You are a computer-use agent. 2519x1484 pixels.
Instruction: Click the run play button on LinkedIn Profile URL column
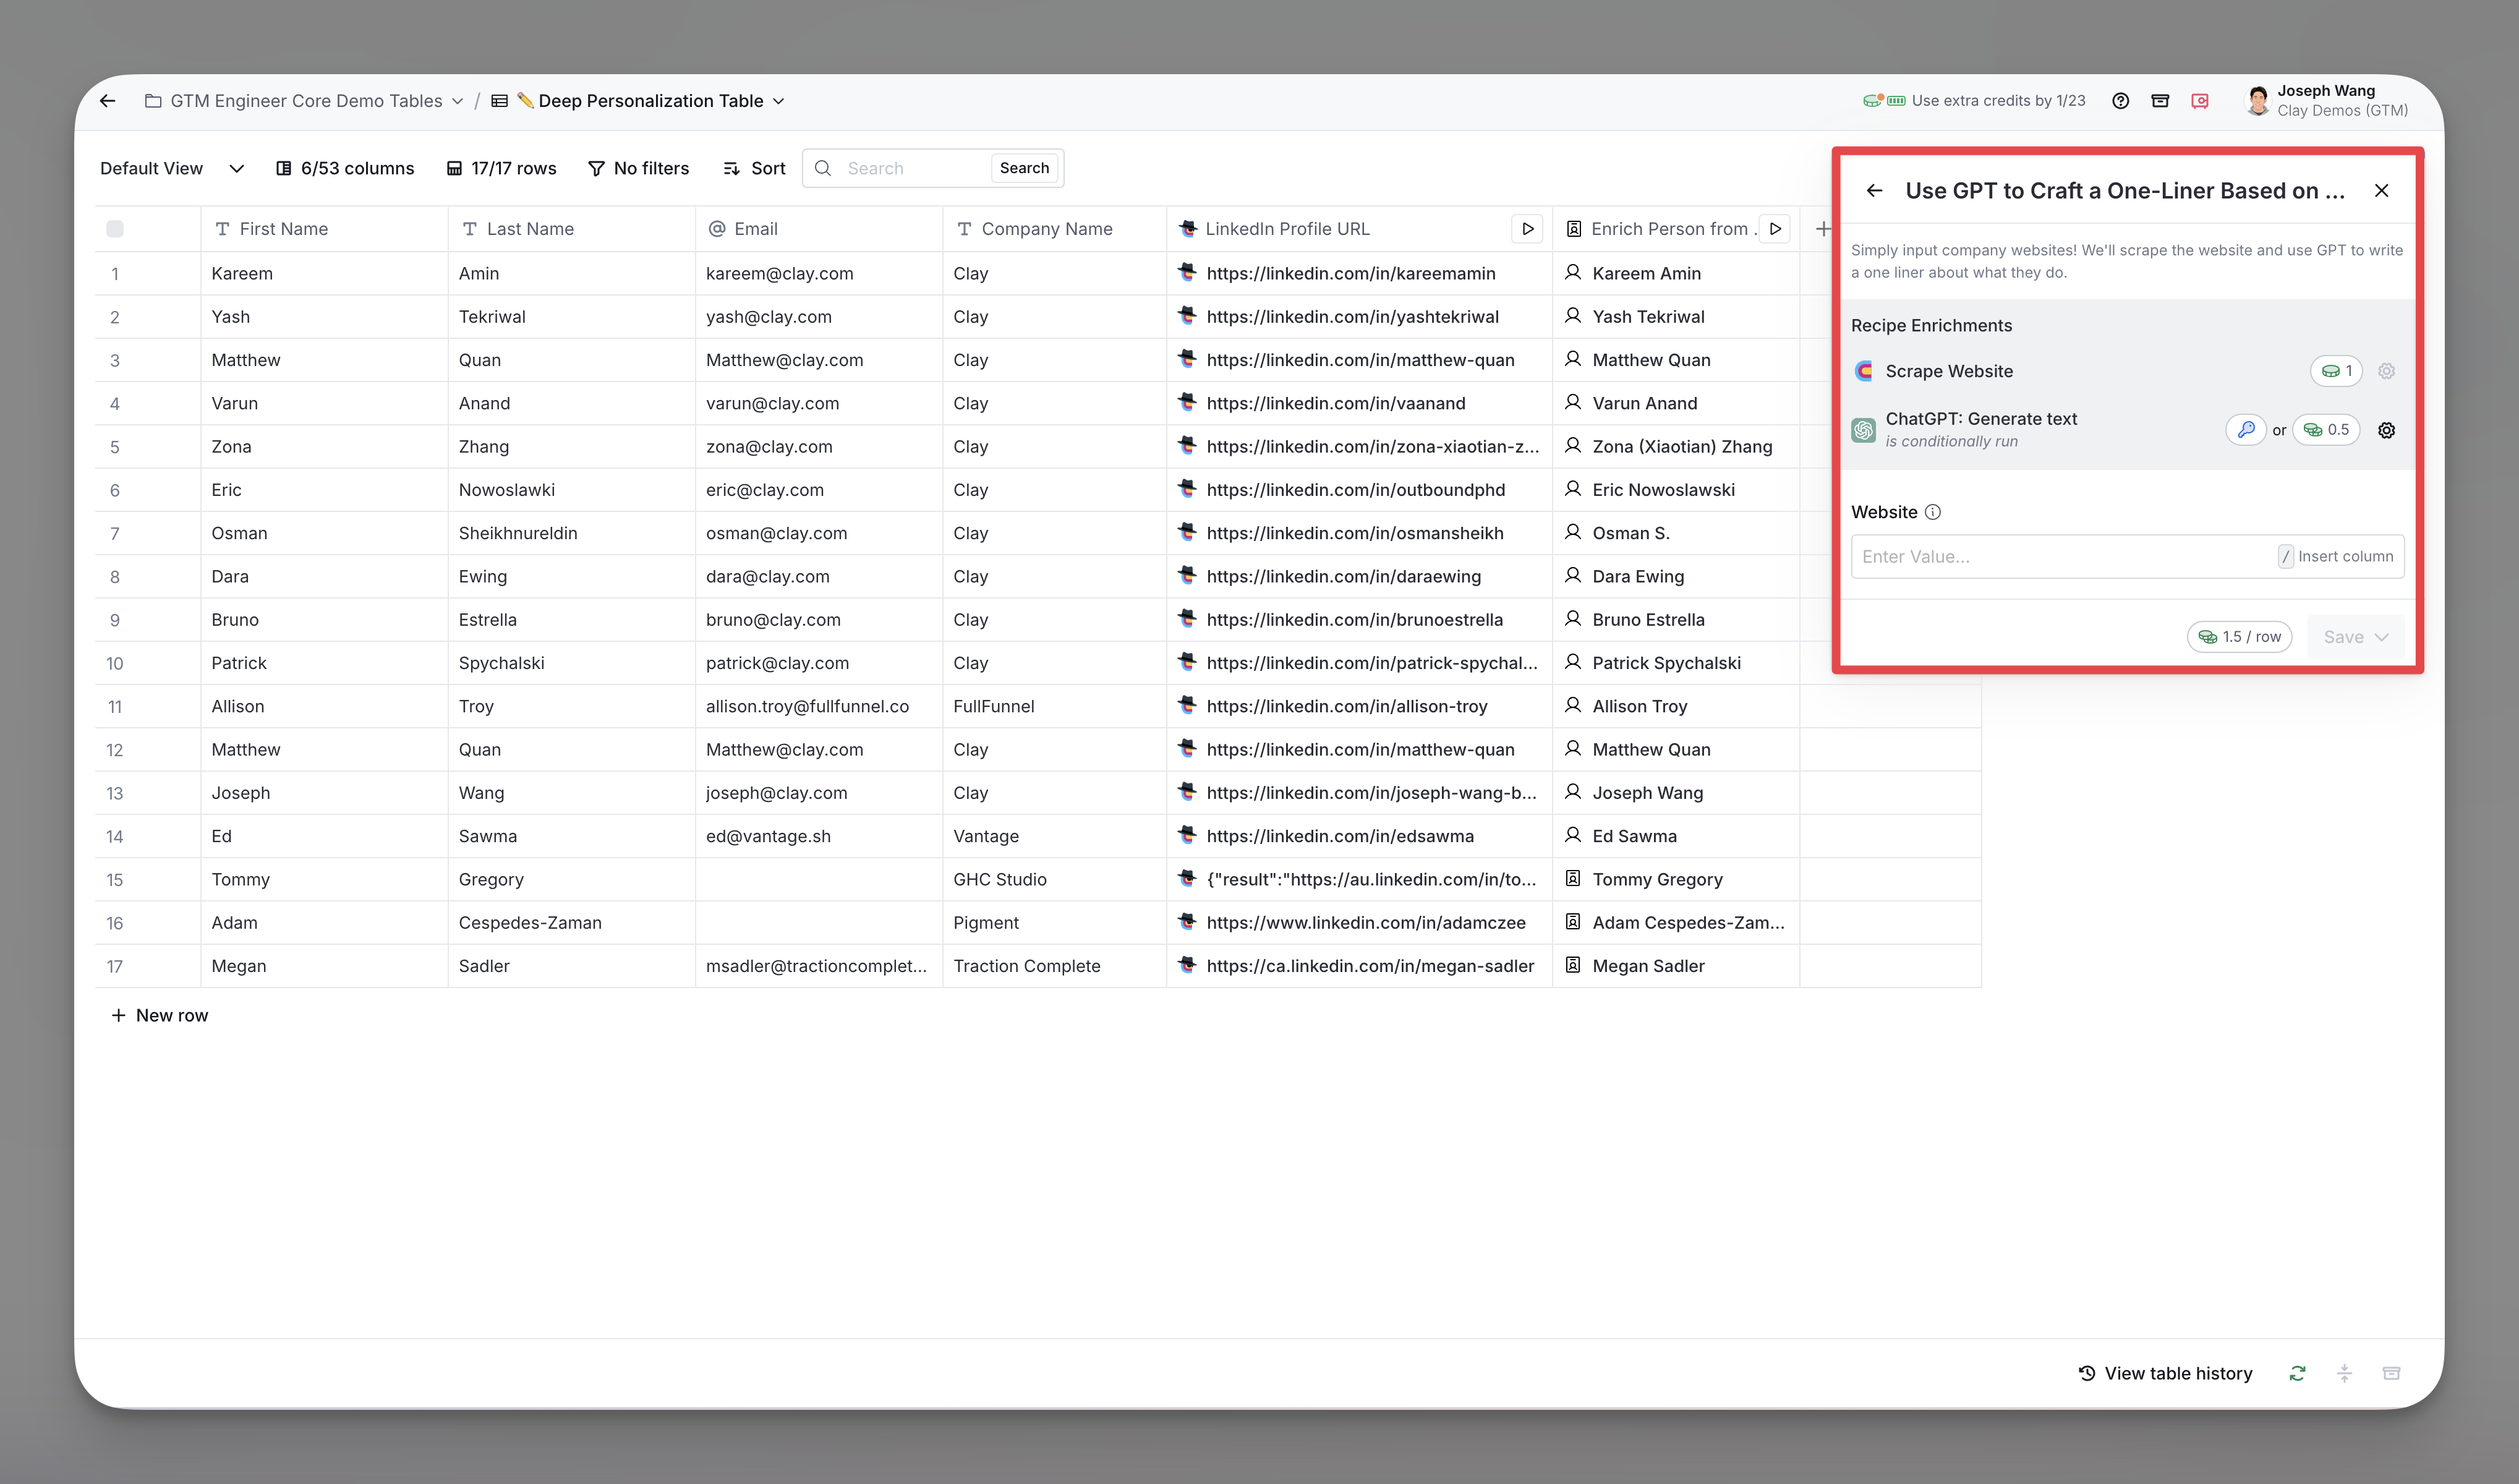click(x=1527, y=229)
